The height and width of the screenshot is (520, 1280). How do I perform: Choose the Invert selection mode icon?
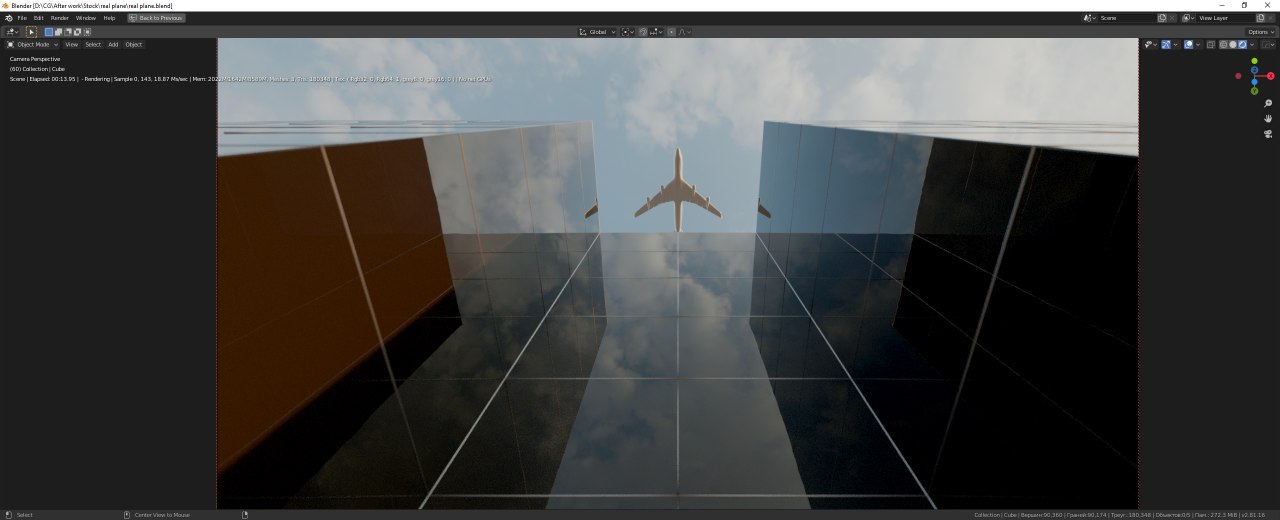(x=77, y=32)
